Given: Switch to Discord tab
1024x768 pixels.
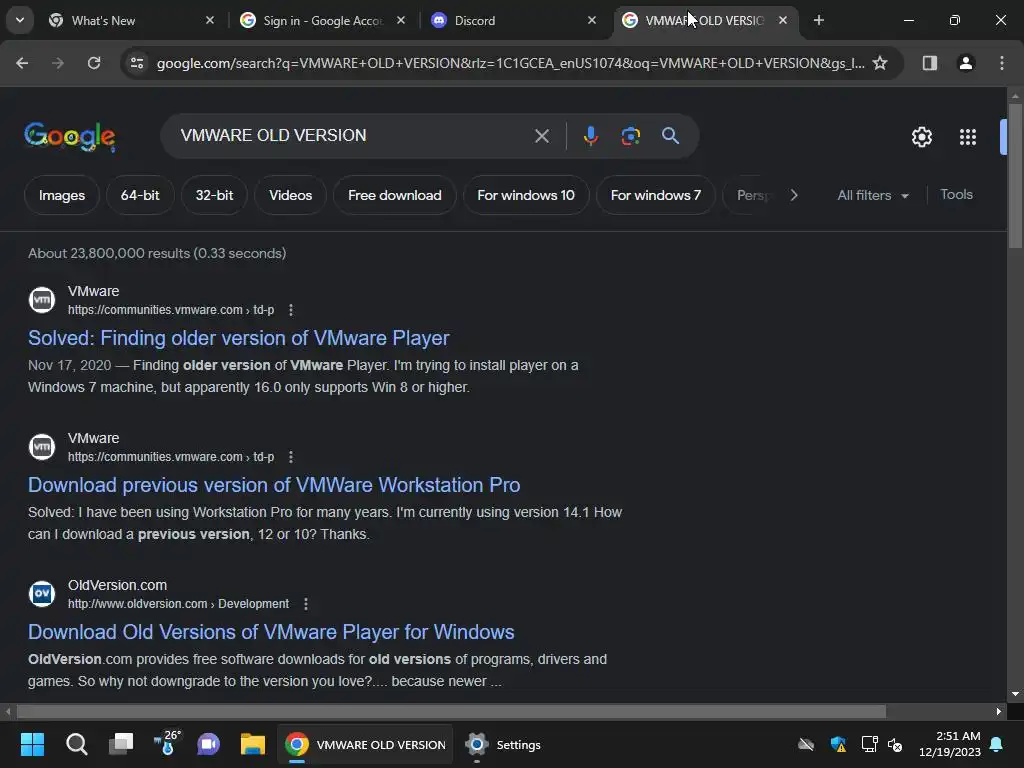Looking at the screenshot, I should pos(514,21).
